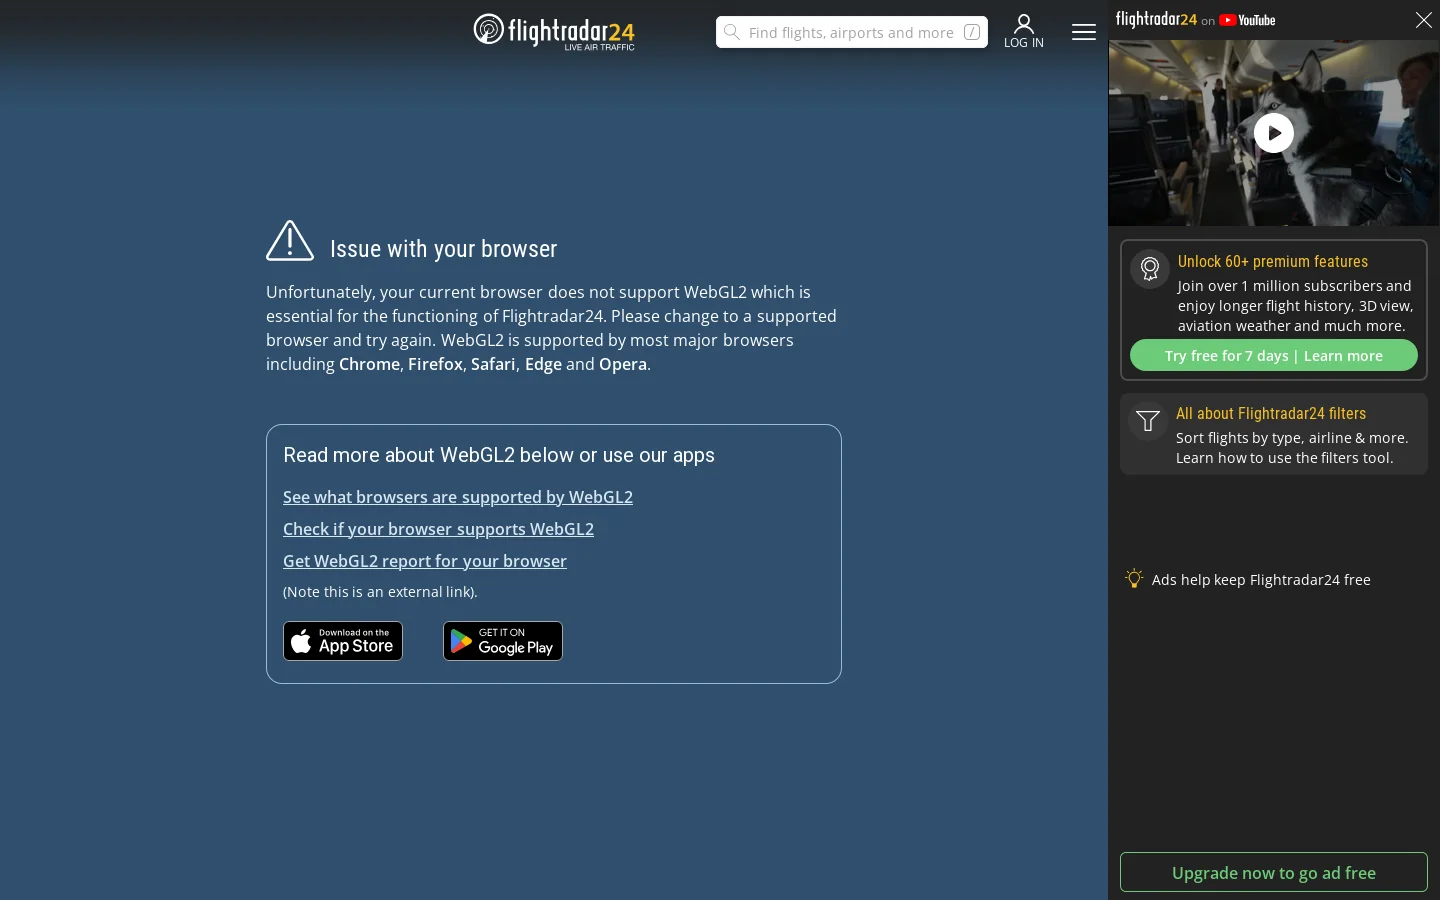Viewport: 1440px width, 900px height.
Task: Click the Find flights search field
Action: point(851,32)
